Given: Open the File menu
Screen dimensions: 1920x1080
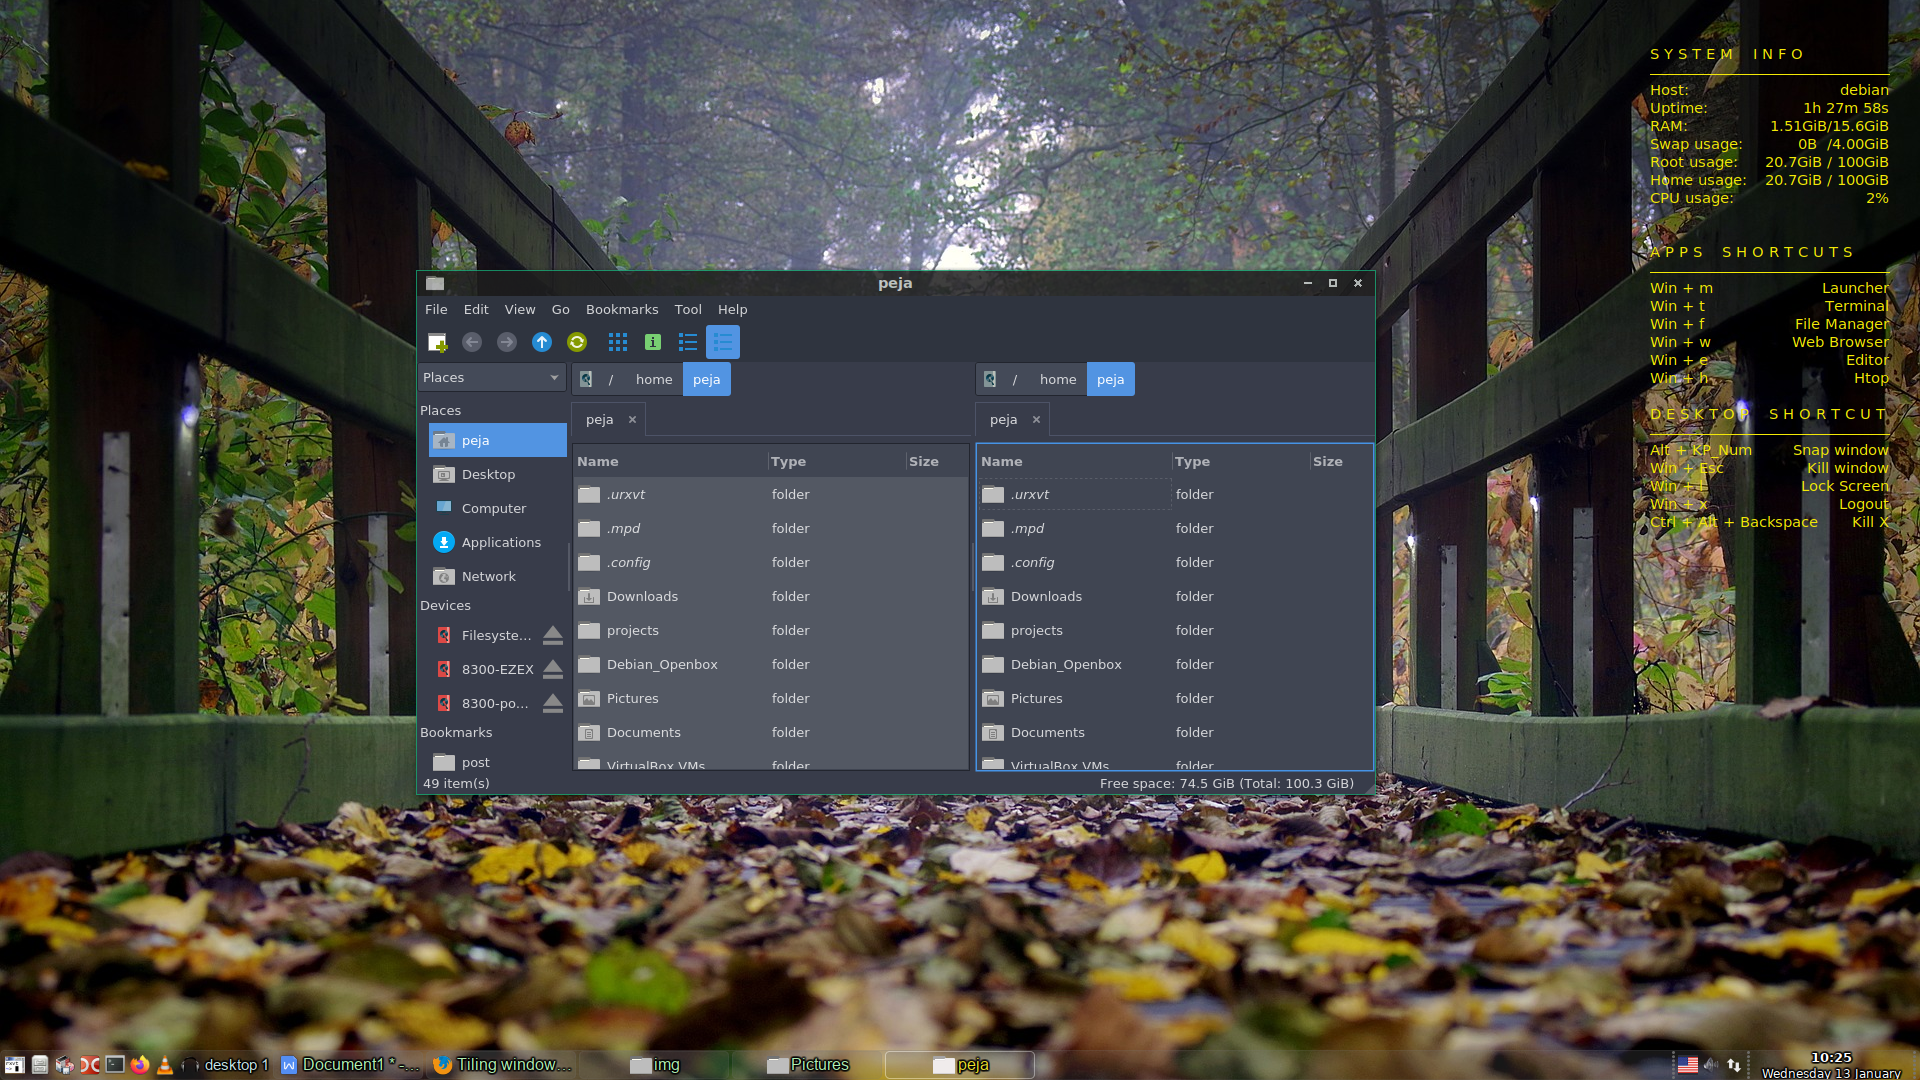Looking at the screenshot, I should tap(436, 309).
